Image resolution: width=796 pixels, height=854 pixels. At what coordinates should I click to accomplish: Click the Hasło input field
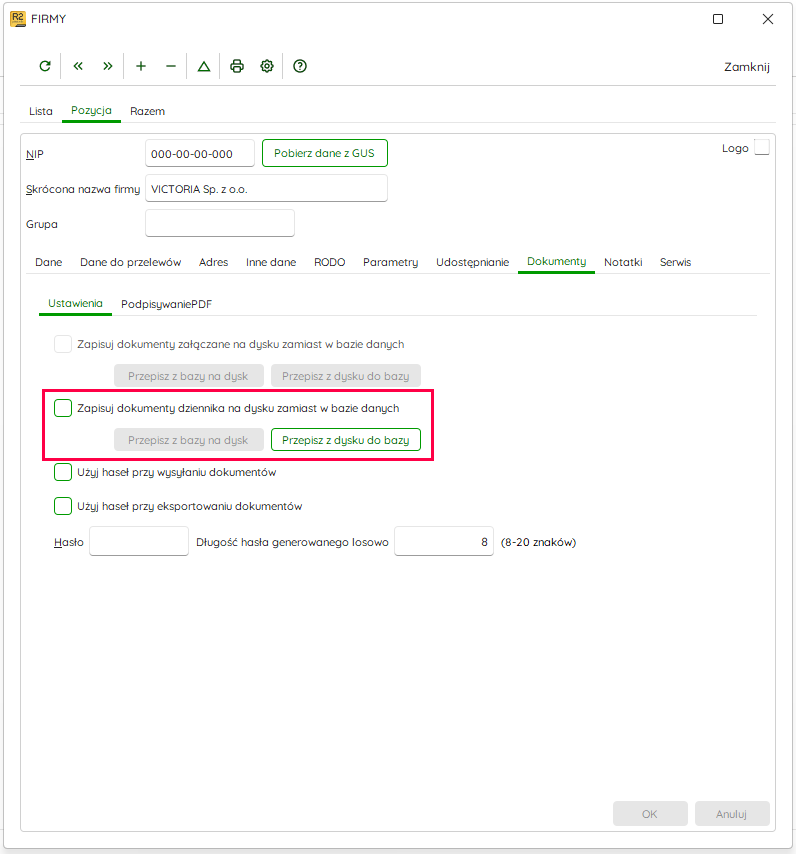click(139, 541)
